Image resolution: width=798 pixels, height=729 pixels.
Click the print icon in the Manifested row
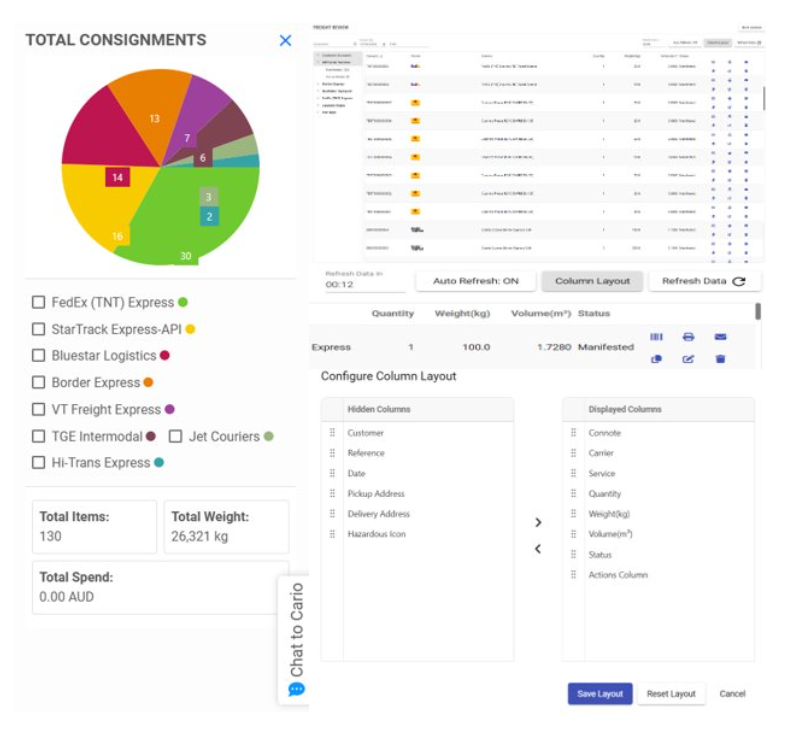[x=688, y=337]
